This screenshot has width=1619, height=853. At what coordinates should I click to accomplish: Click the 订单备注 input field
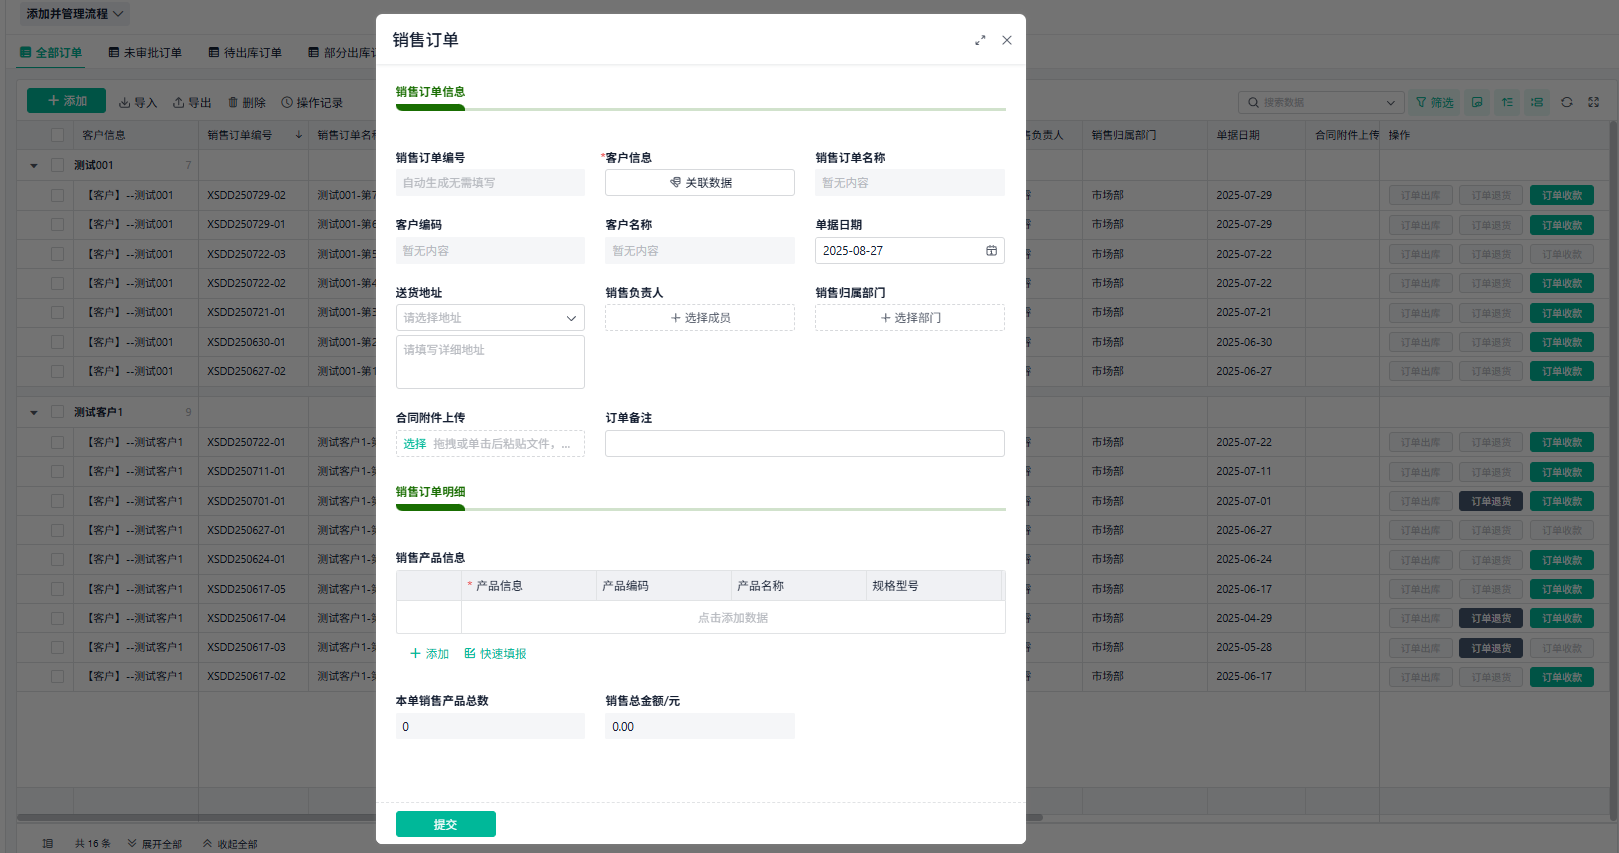pos(805,444)
